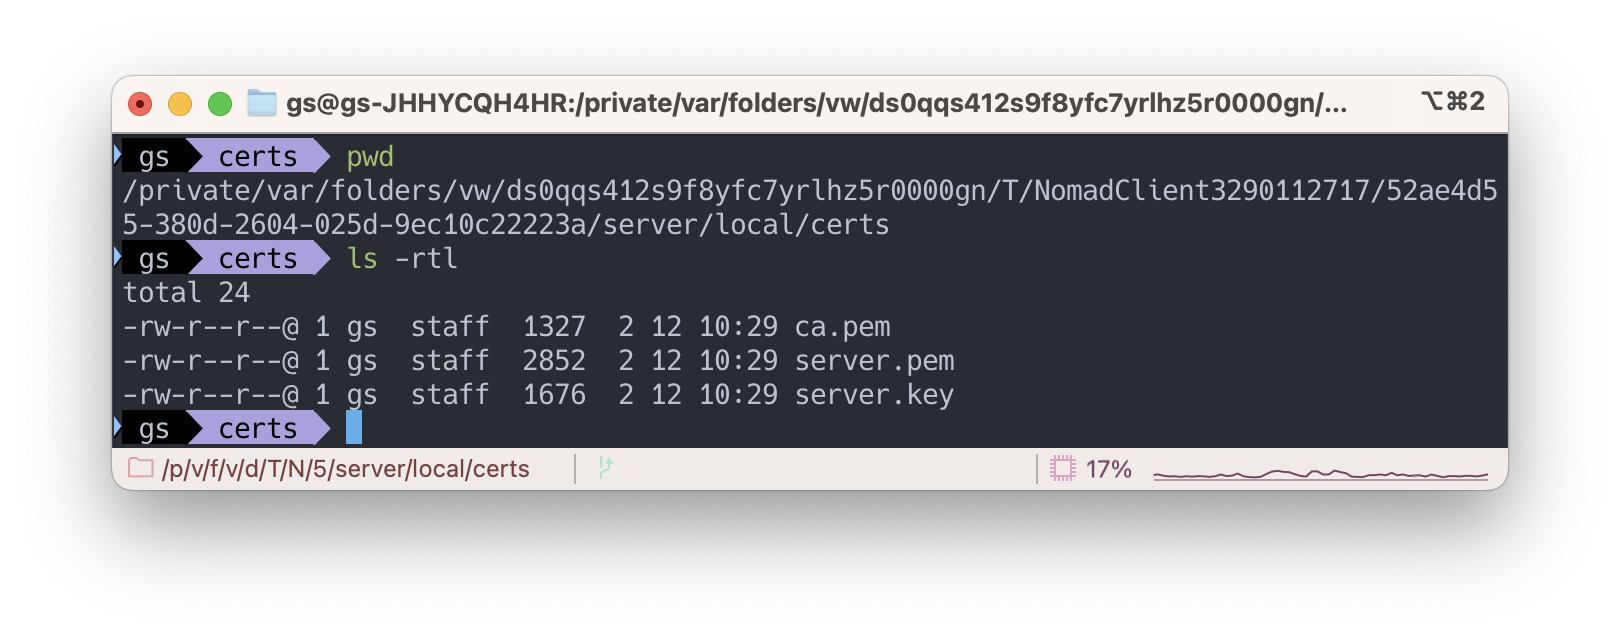Minimize the terminal with the yellow button
The height and width of the screenshot is (638, 1620).
pyautogui.click(x=180, y=104)
